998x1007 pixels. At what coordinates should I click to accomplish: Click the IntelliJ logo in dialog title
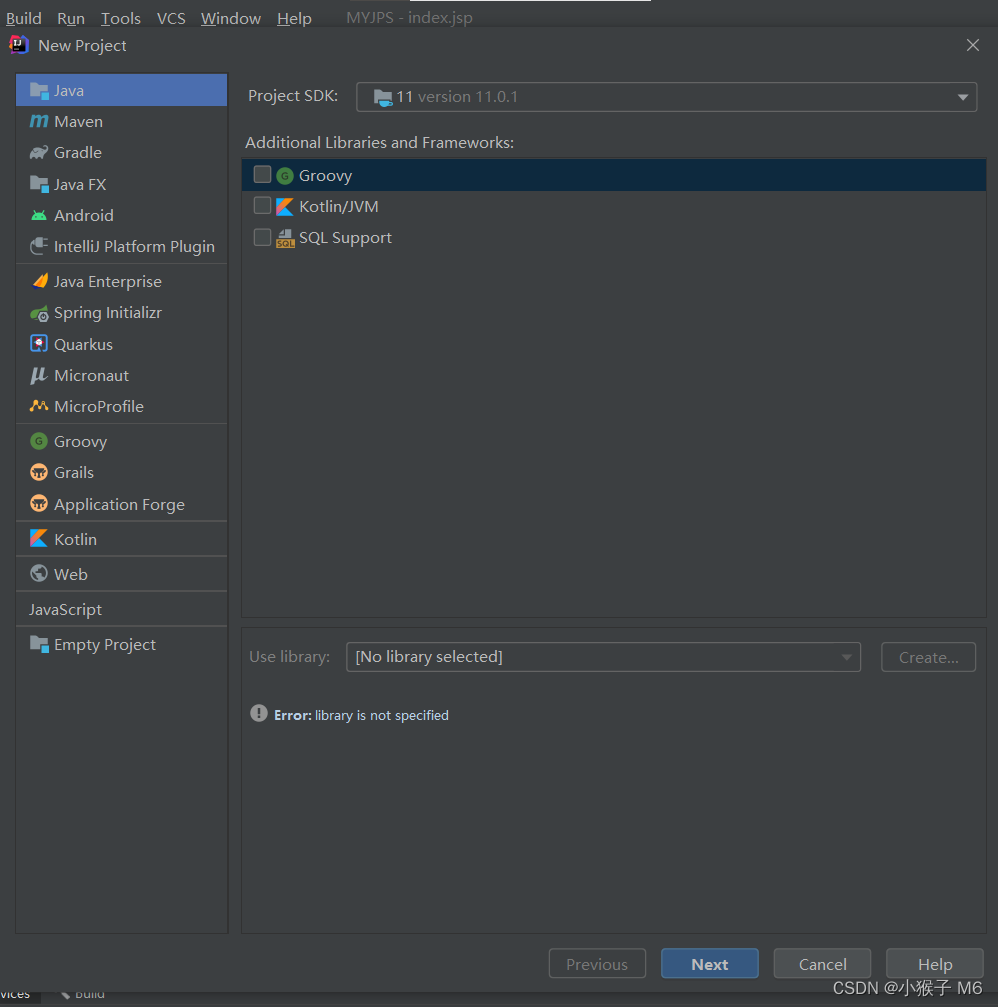(x=19, y=44)
